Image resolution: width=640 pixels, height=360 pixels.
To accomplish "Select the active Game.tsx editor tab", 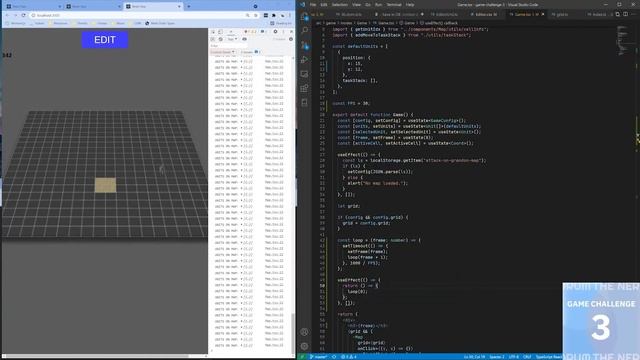I will 527,14.
